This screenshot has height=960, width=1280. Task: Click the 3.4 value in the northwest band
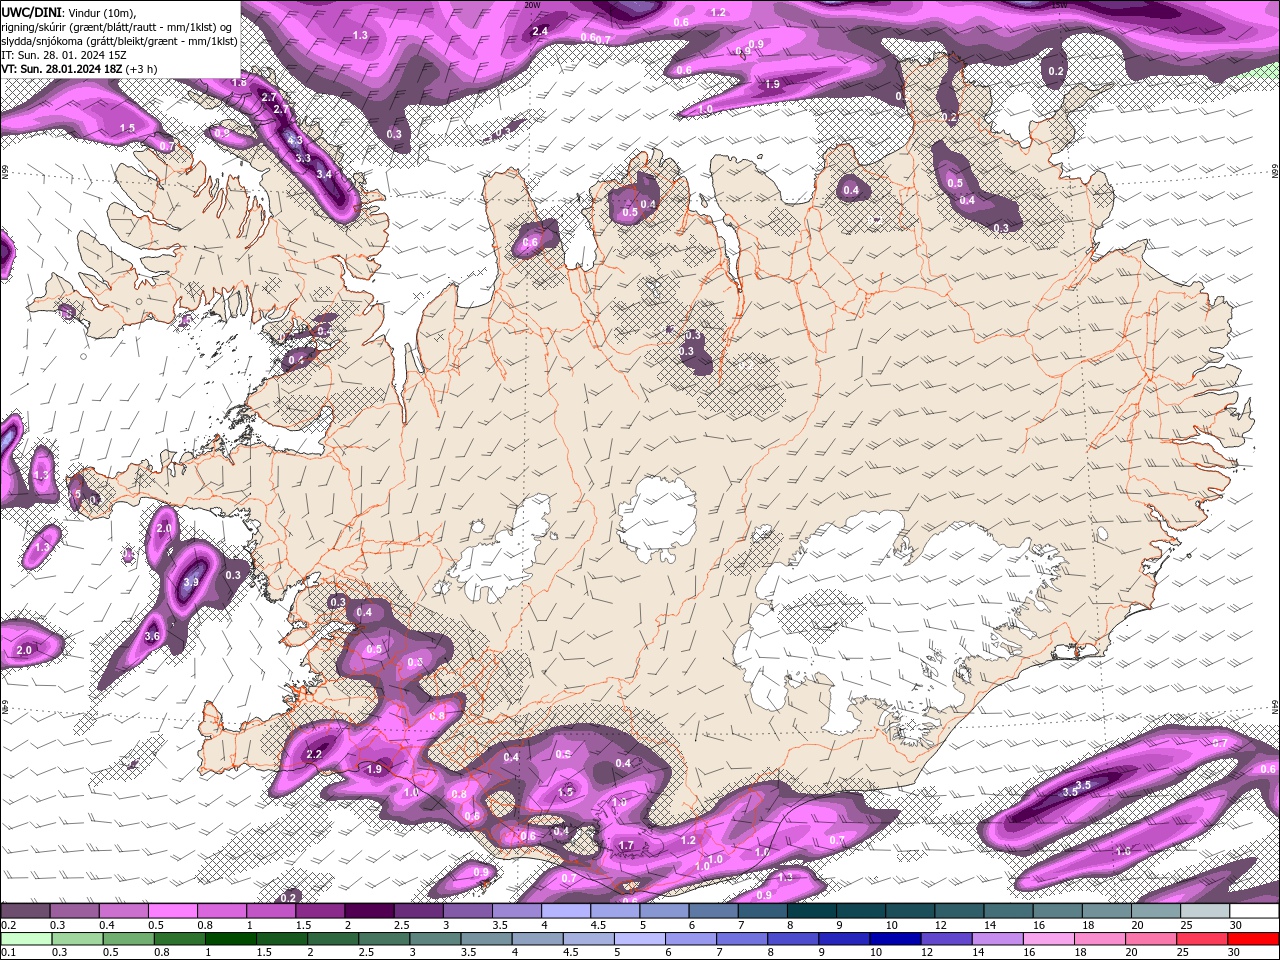click(324, 174)
